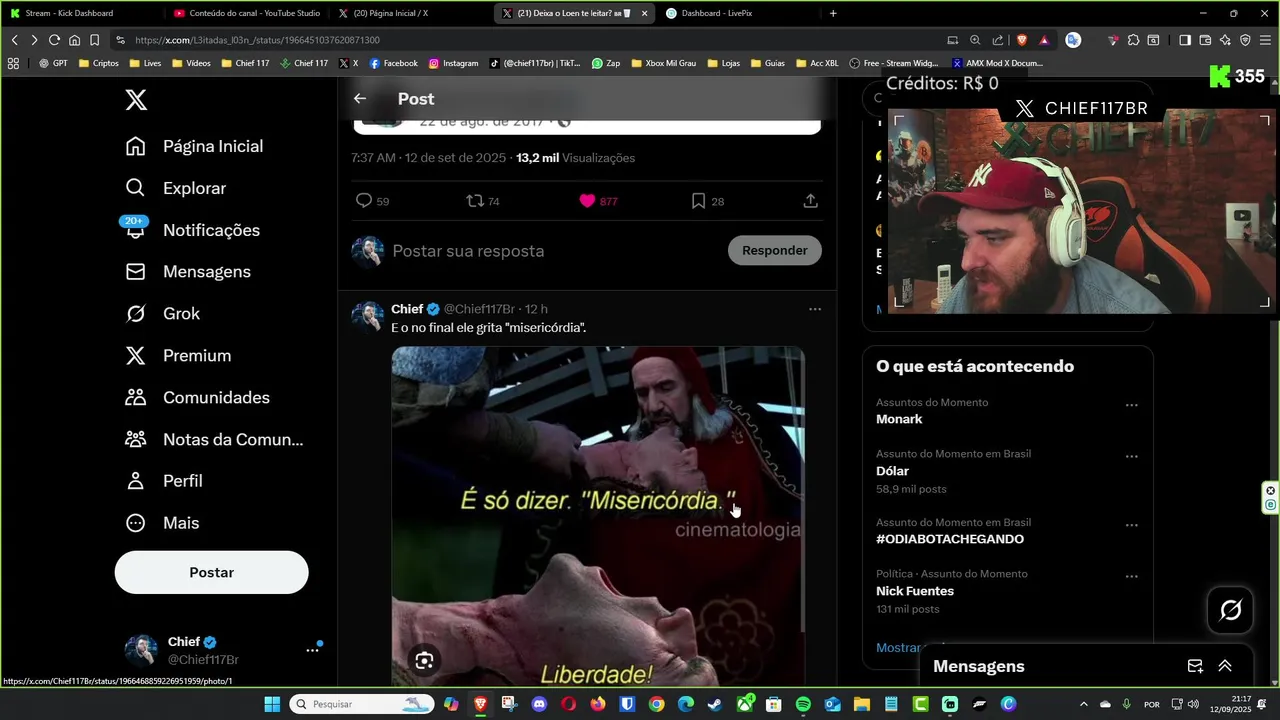Click the share post icon
Image resolution: width=1280 pixels, height=720 pixels.
coord(811,201)
